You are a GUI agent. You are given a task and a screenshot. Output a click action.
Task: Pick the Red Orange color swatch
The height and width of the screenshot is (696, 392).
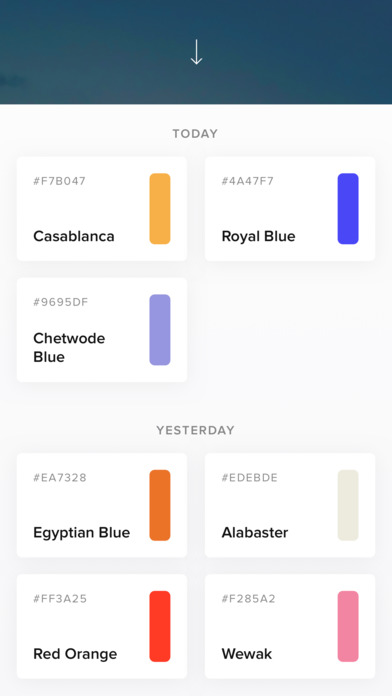[160, 626]
